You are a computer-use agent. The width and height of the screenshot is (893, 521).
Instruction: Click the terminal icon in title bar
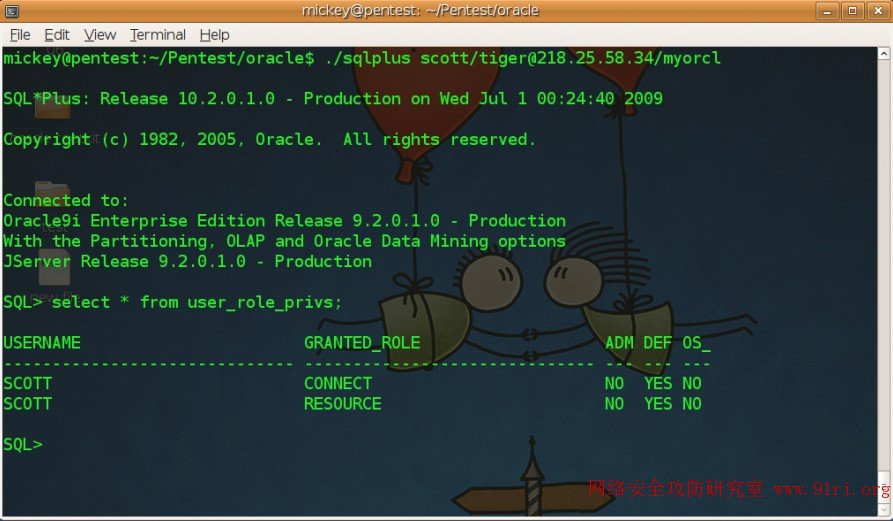click(12, 11)
